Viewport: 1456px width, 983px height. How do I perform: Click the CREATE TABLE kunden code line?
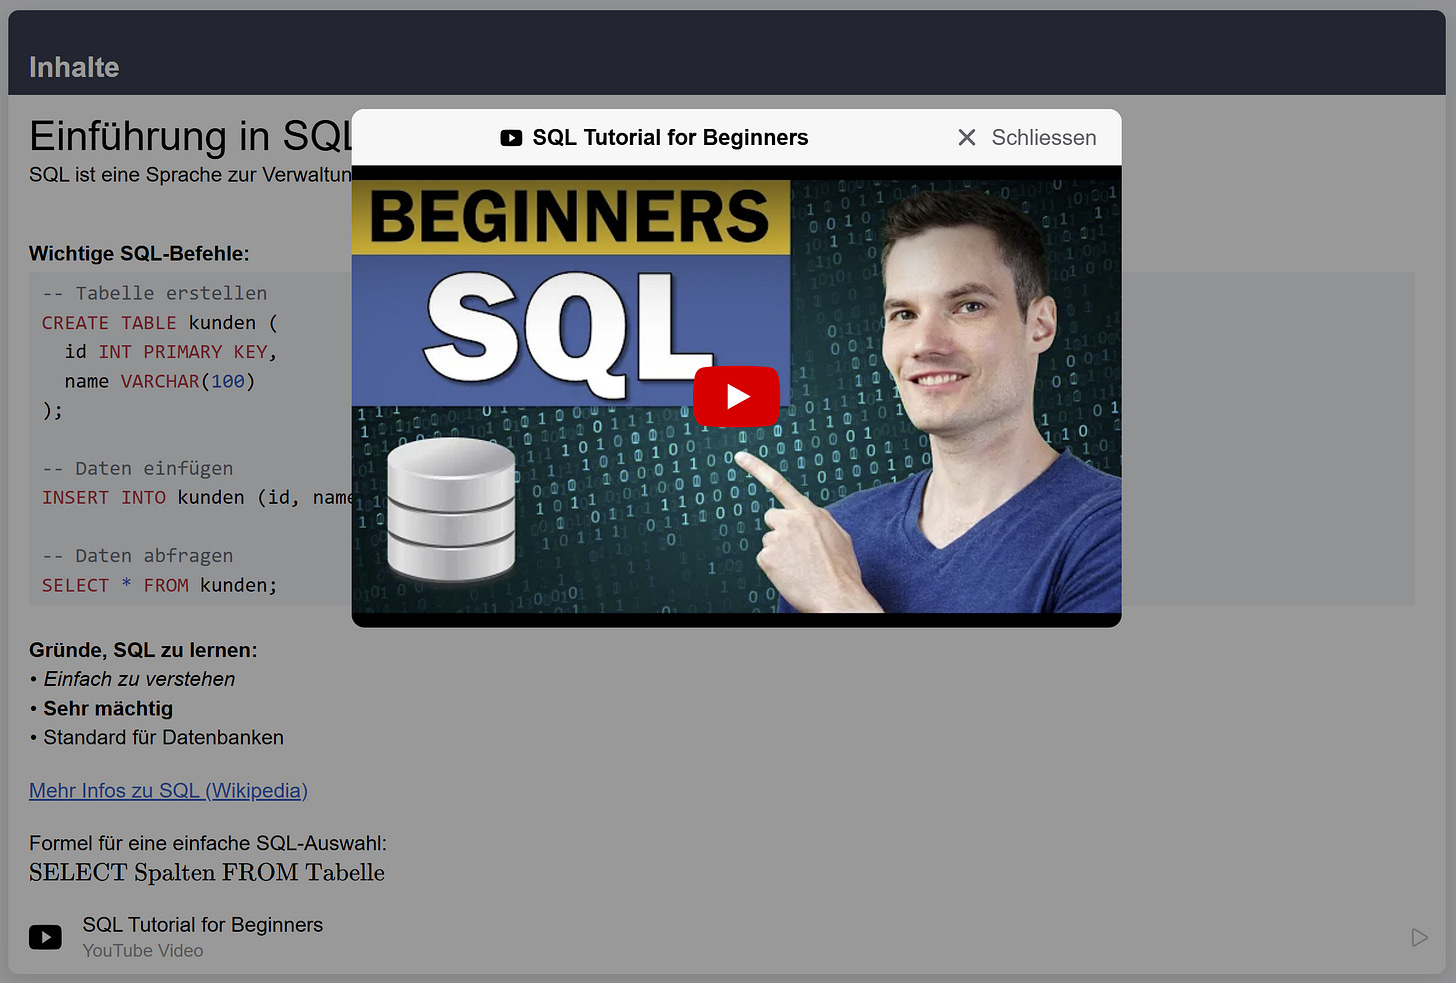click(x=160, y=323)
